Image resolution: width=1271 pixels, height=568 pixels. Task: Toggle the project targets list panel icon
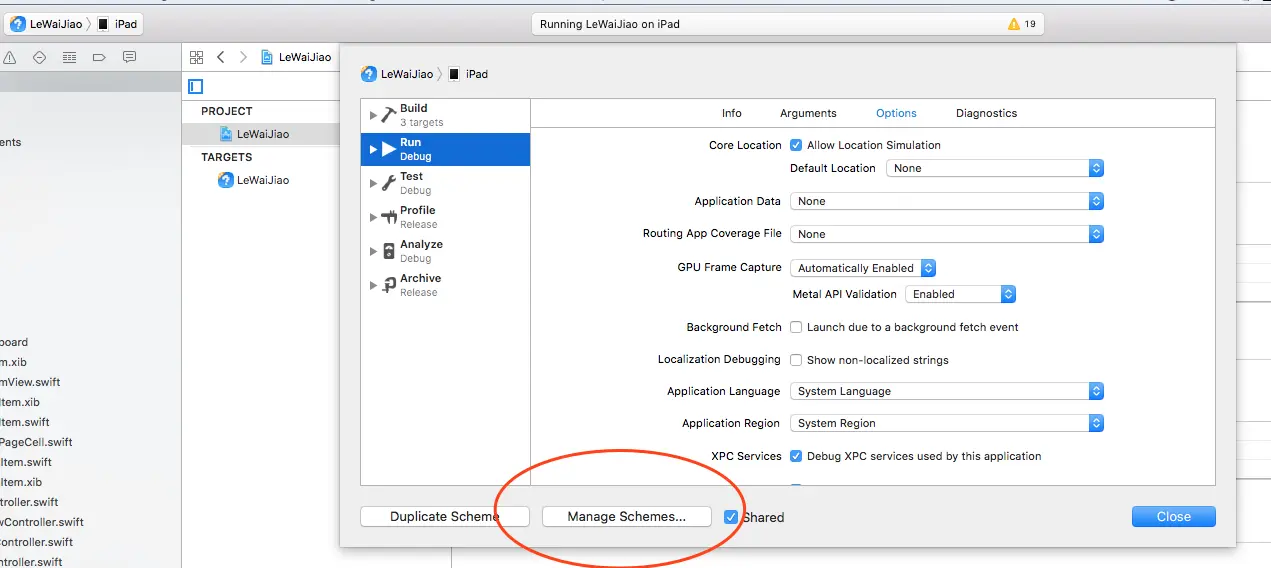(x=196, y=86)
